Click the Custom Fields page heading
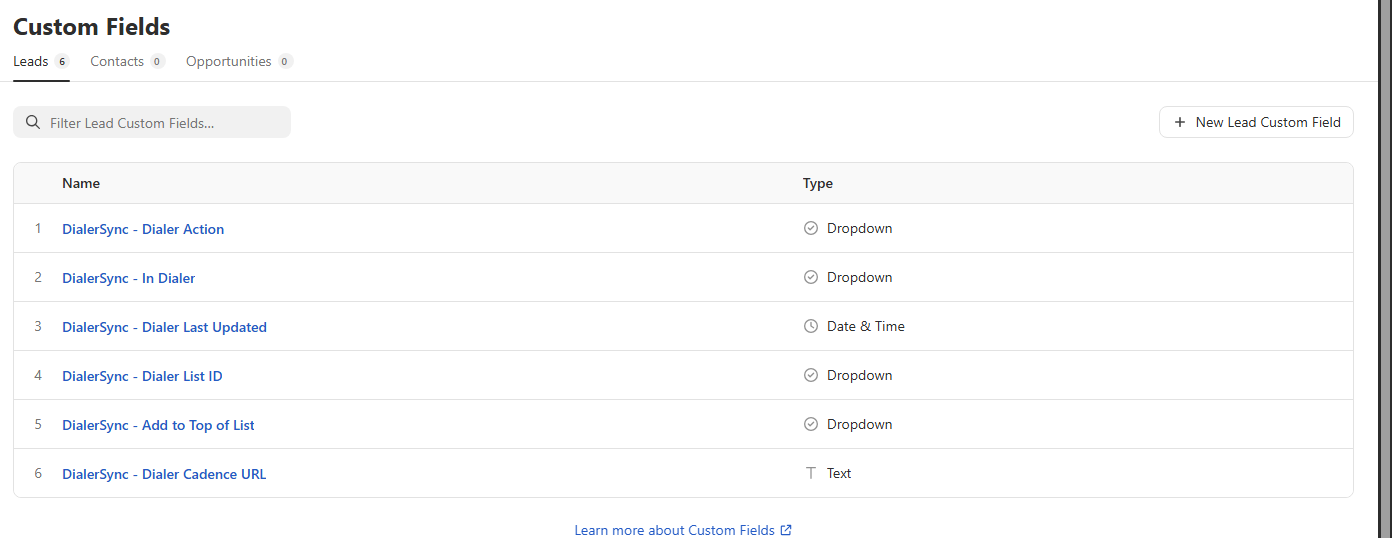The width and height of the screenshot is (1392, 538). 92,27
